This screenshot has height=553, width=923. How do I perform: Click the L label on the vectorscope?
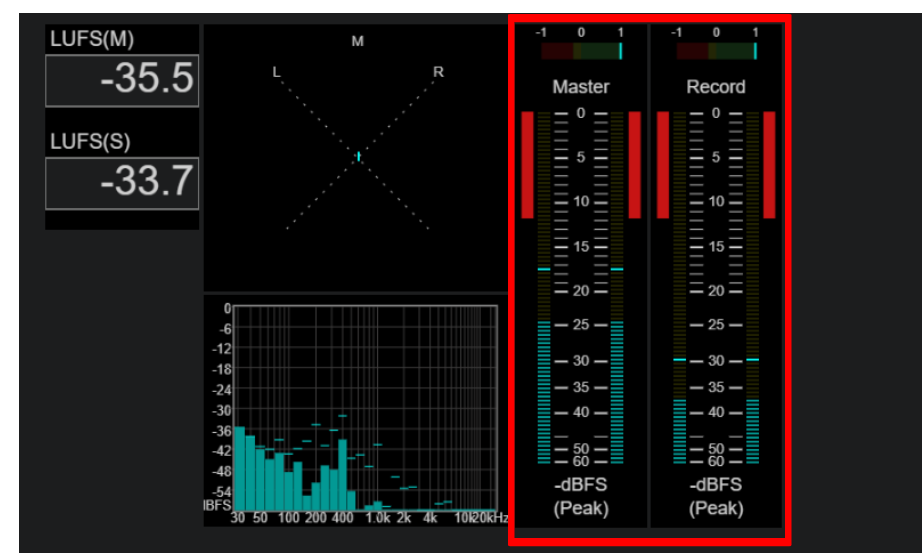click(276, 72)
